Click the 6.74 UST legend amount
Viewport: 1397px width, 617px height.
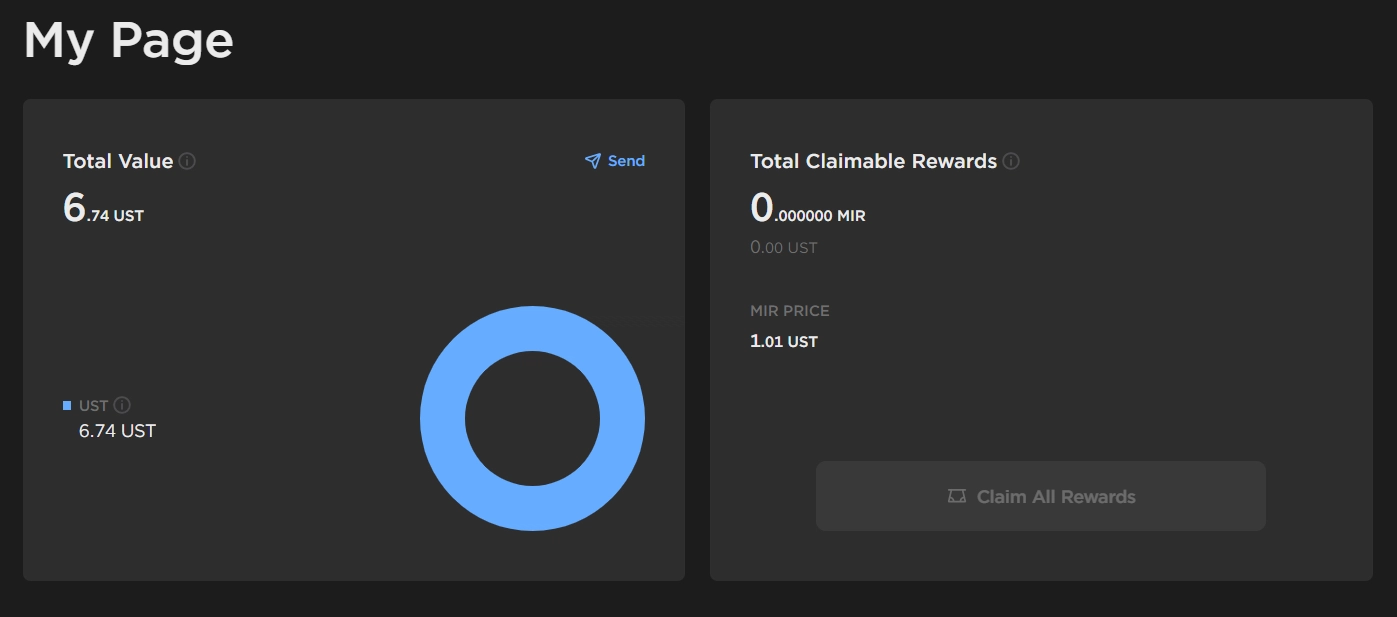click(117, 431)
